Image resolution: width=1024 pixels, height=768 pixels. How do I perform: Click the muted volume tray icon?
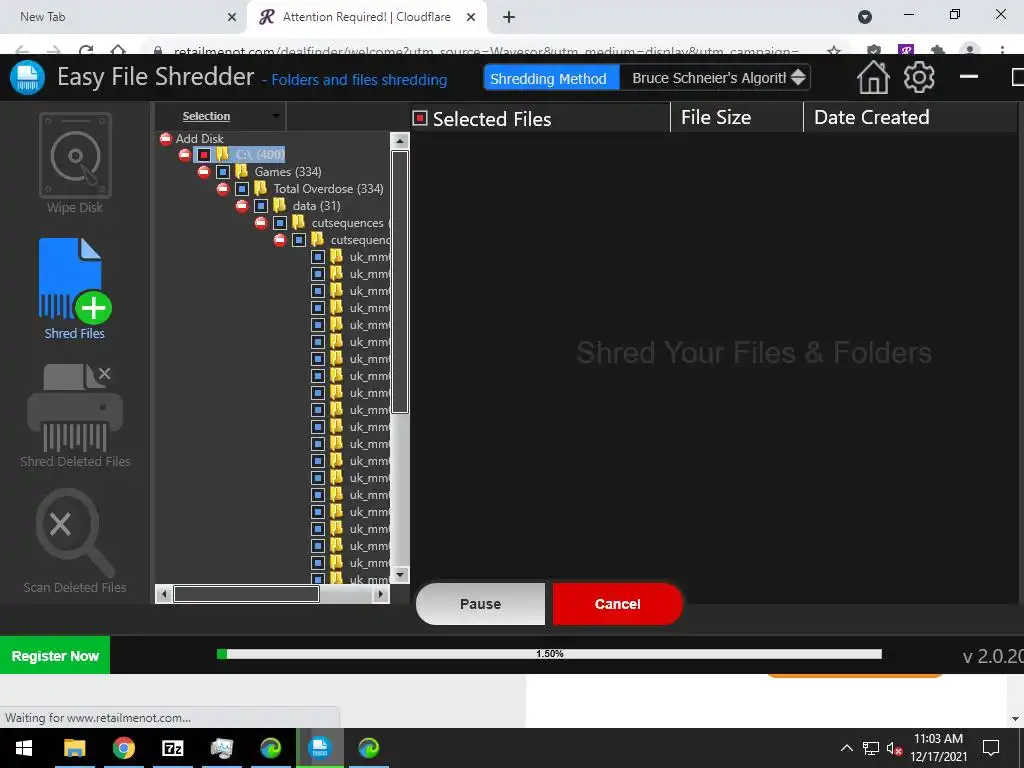[x=895, y=748]
